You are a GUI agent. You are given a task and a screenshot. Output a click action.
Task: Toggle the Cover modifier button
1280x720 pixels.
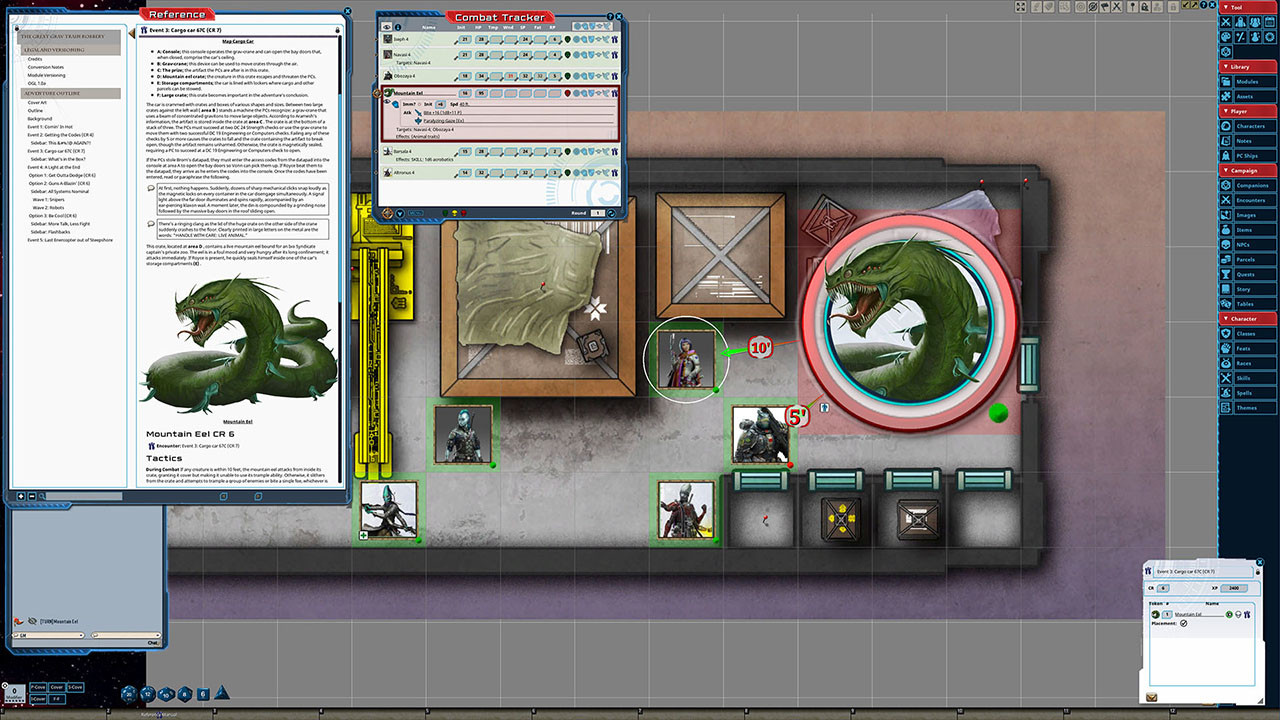click(57, 687)
